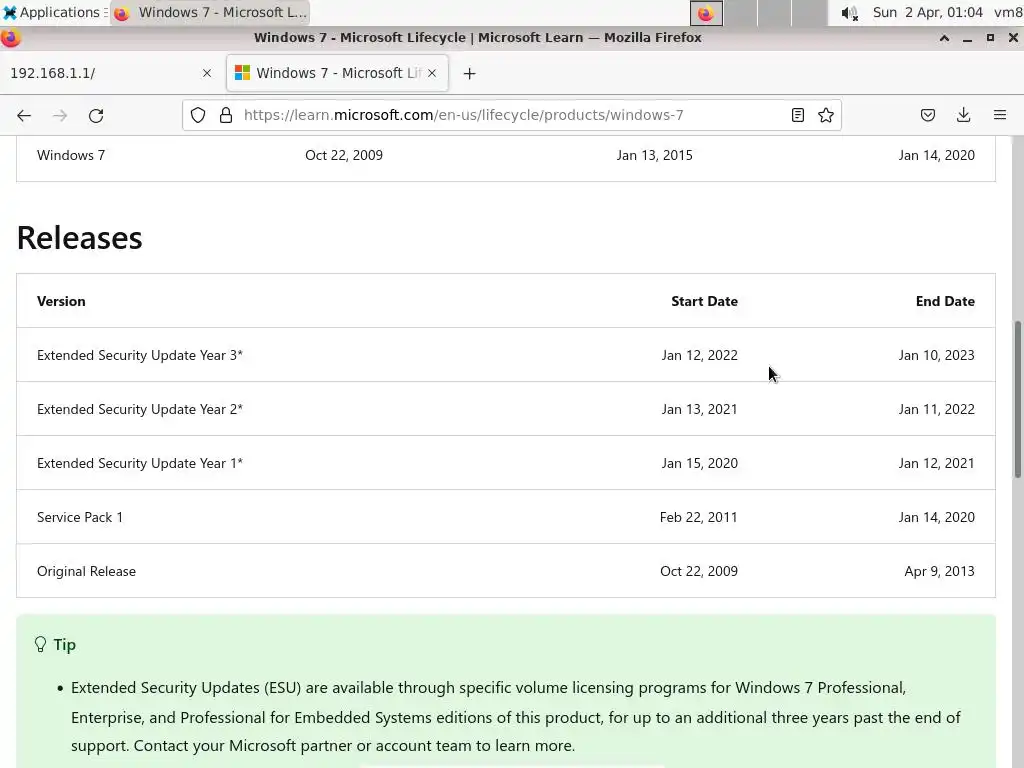Select the Windows 7 - Microsoft Lifecycle tab
Viewport: 1024px width, 768px height.
tap(337, 73)
